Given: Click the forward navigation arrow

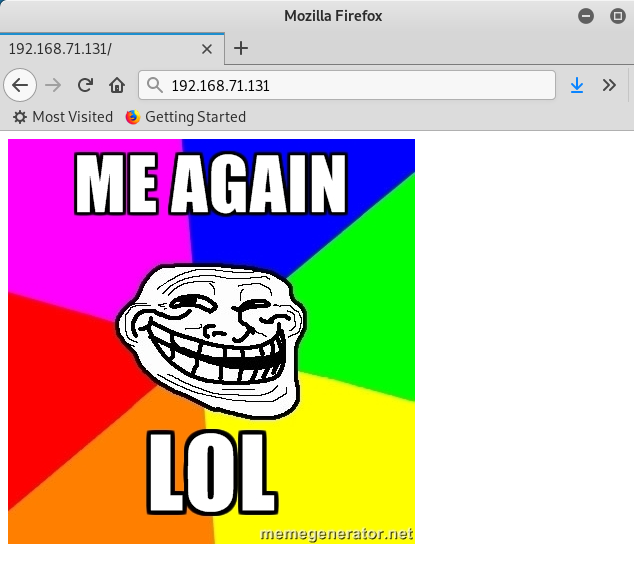Looking at the screenshot, I should [53, 85].
